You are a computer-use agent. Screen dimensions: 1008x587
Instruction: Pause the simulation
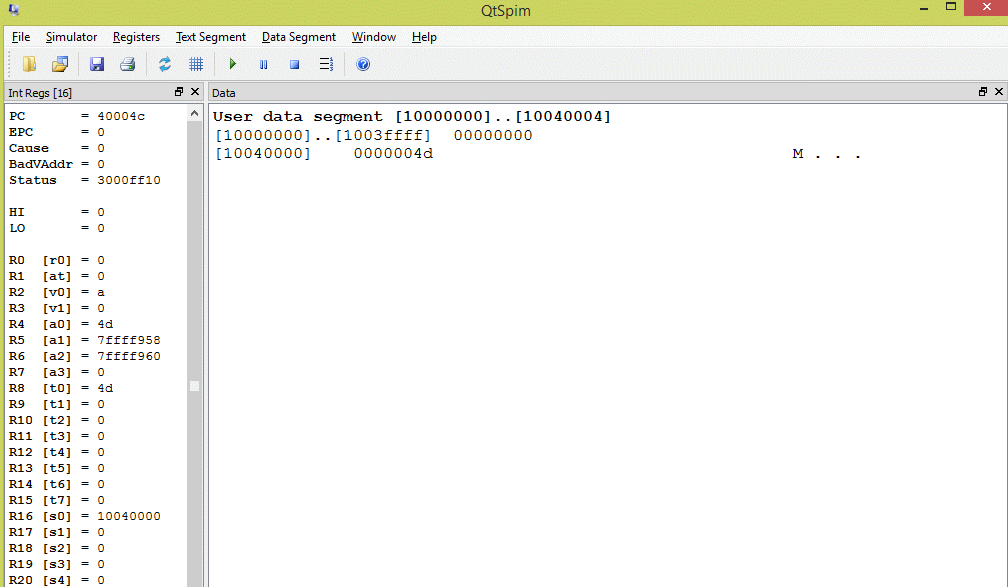[x=264, y=64]
